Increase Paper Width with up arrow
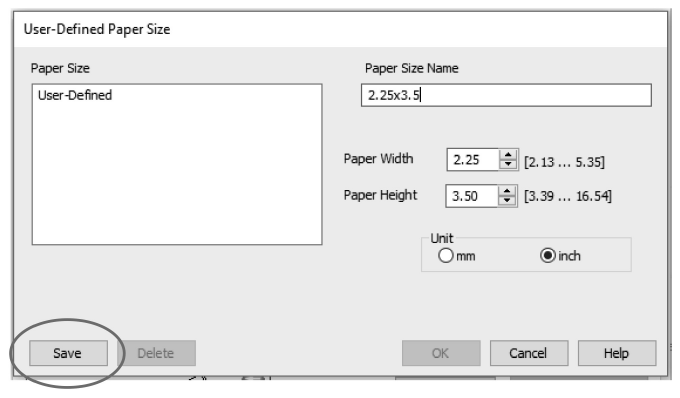 point(508,155)
